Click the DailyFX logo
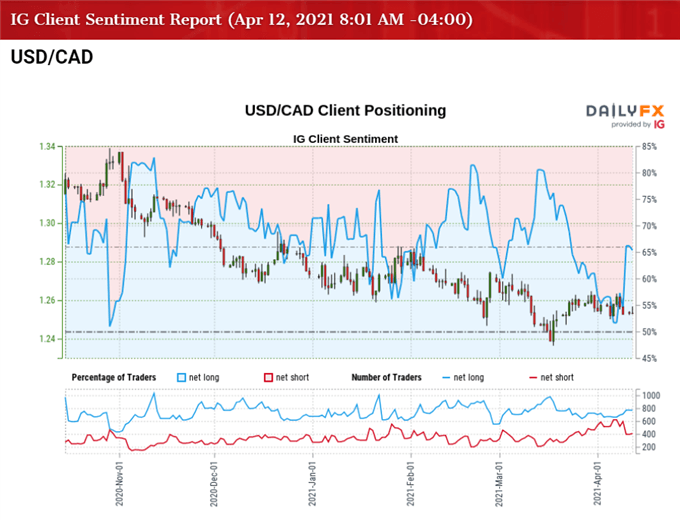Screen dimensions: 680x520 click(625, 111)
